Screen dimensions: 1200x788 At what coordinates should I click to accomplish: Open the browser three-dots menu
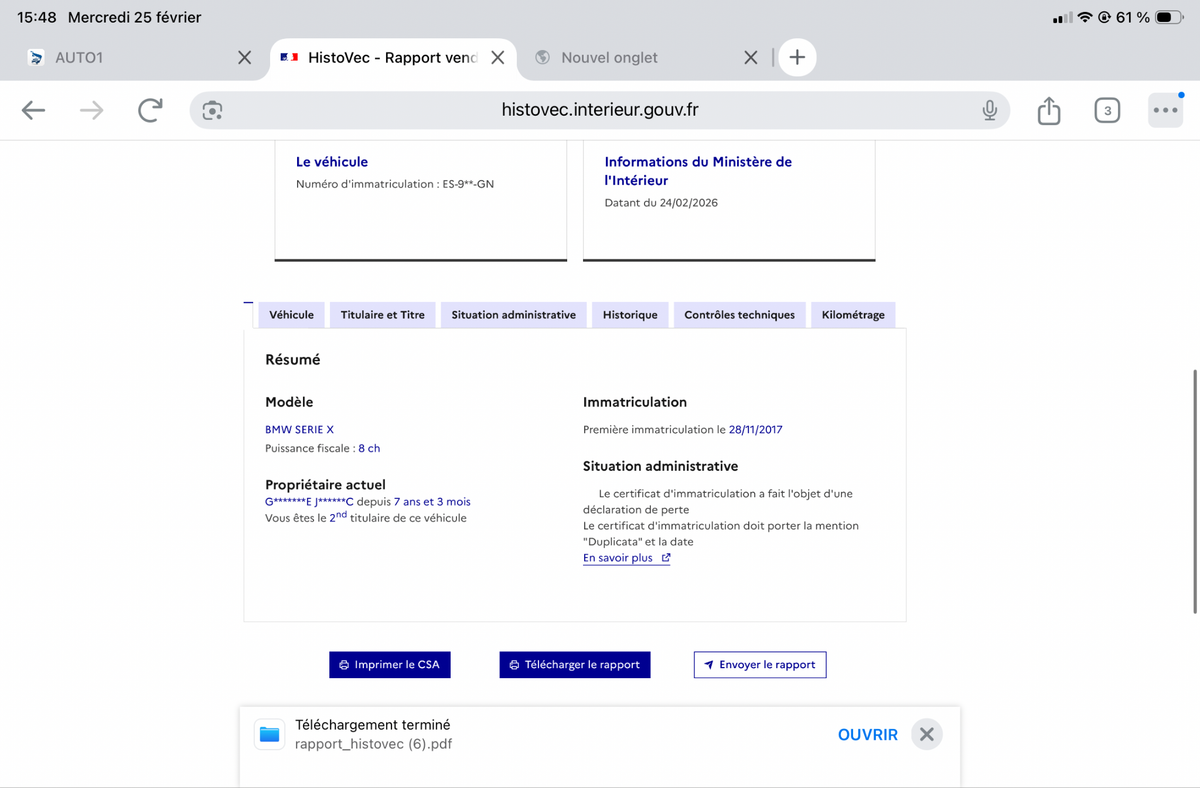[x=1164, y=111]
